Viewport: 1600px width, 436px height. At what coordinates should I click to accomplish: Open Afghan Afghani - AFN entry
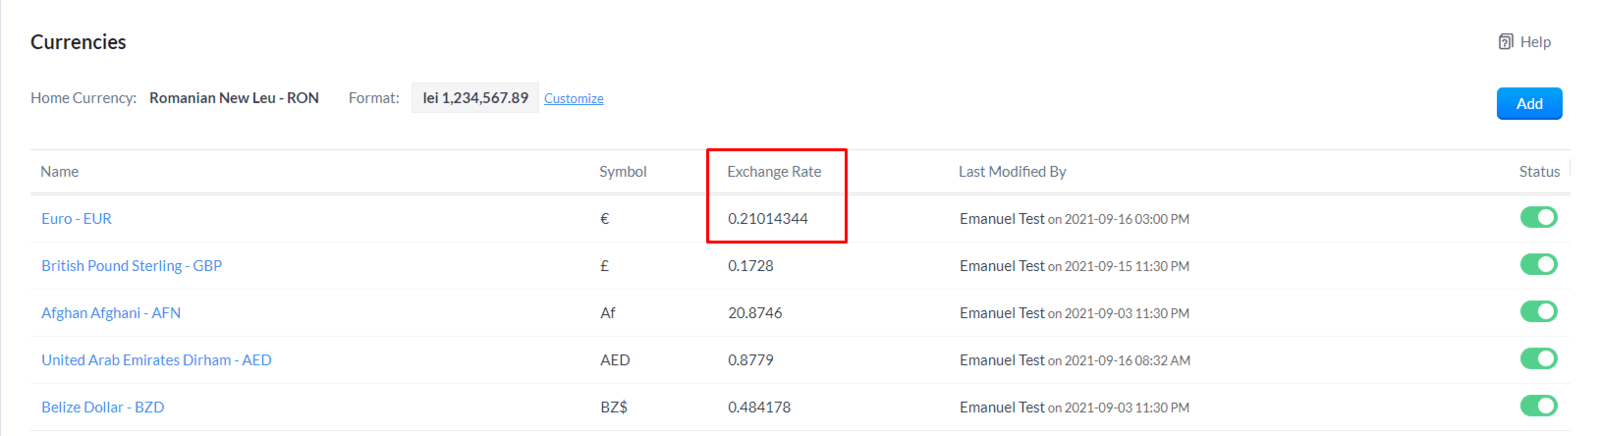tap(111, 313)
